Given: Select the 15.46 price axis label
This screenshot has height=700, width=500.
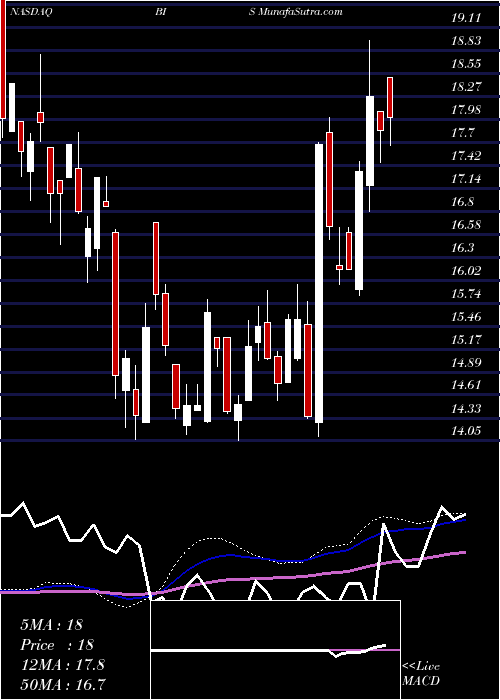Looking at the screenshot, I should (466, 317).
